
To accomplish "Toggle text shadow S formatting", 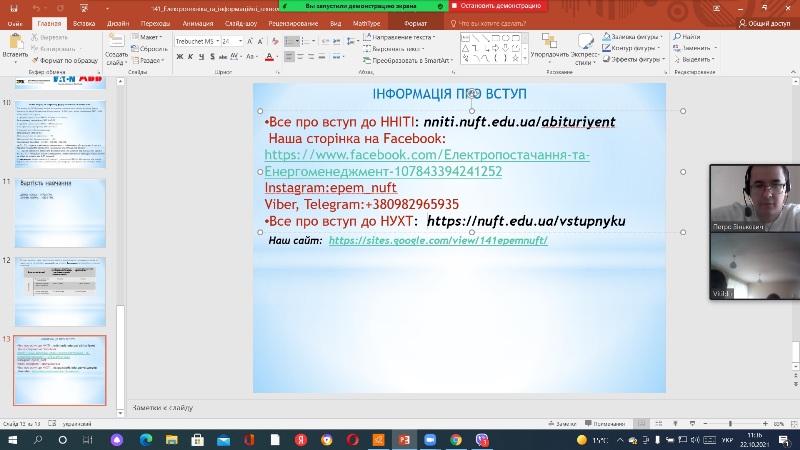I will [212, 57].
